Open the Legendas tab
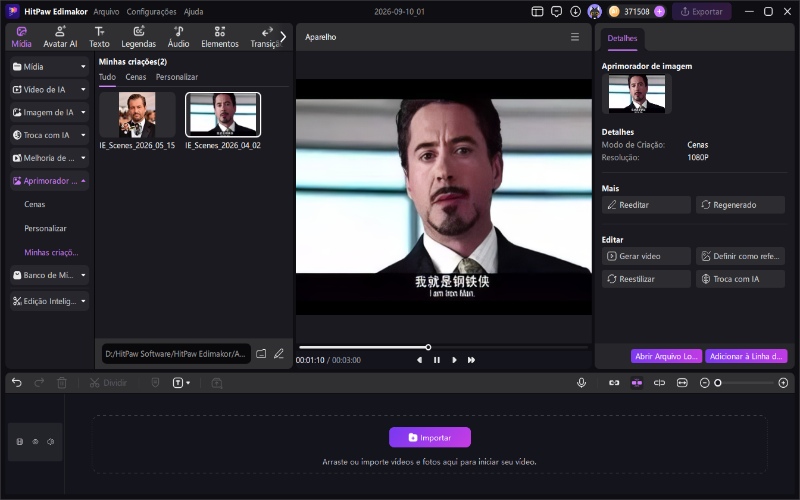 point(139,37)
